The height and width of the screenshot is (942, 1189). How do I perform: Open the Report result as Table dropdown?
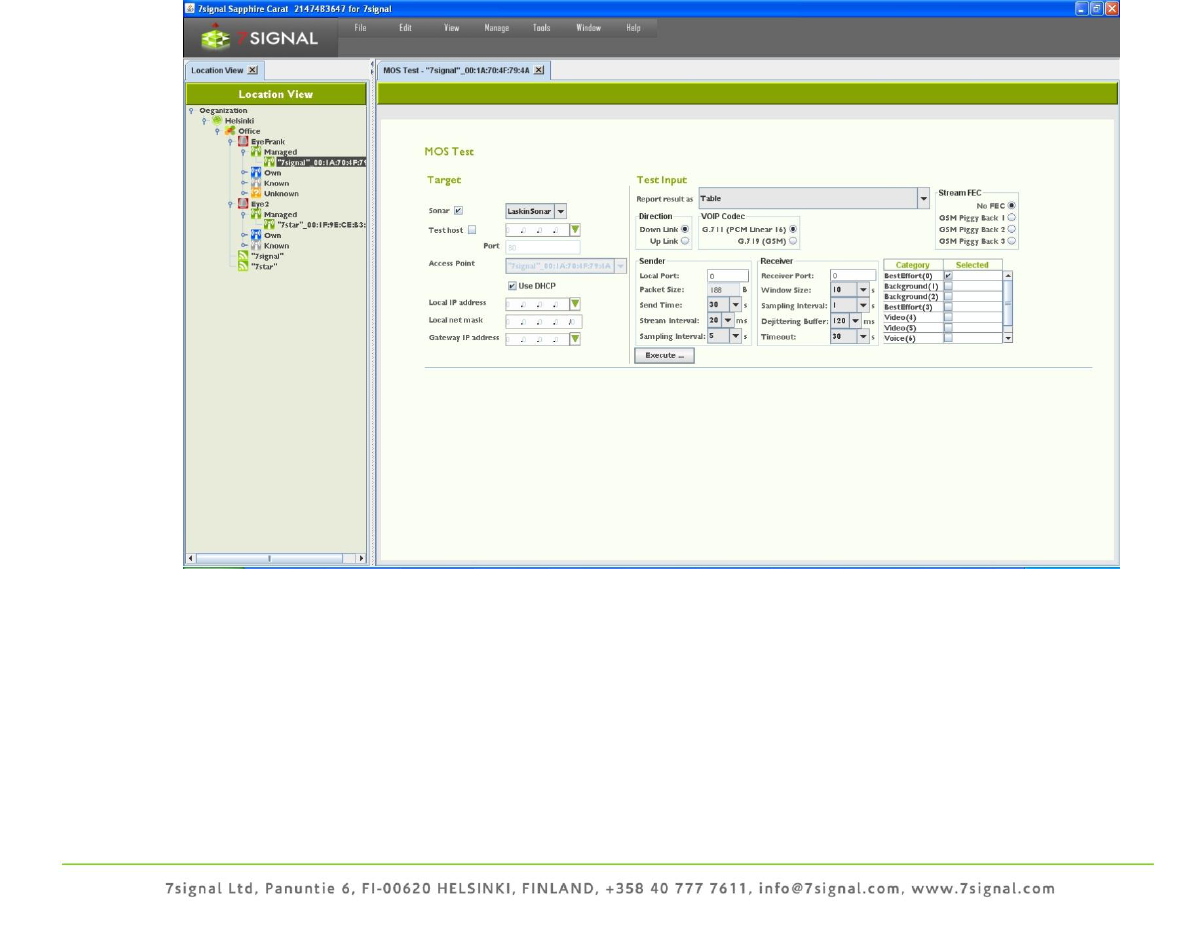click(x=923, y=199)
